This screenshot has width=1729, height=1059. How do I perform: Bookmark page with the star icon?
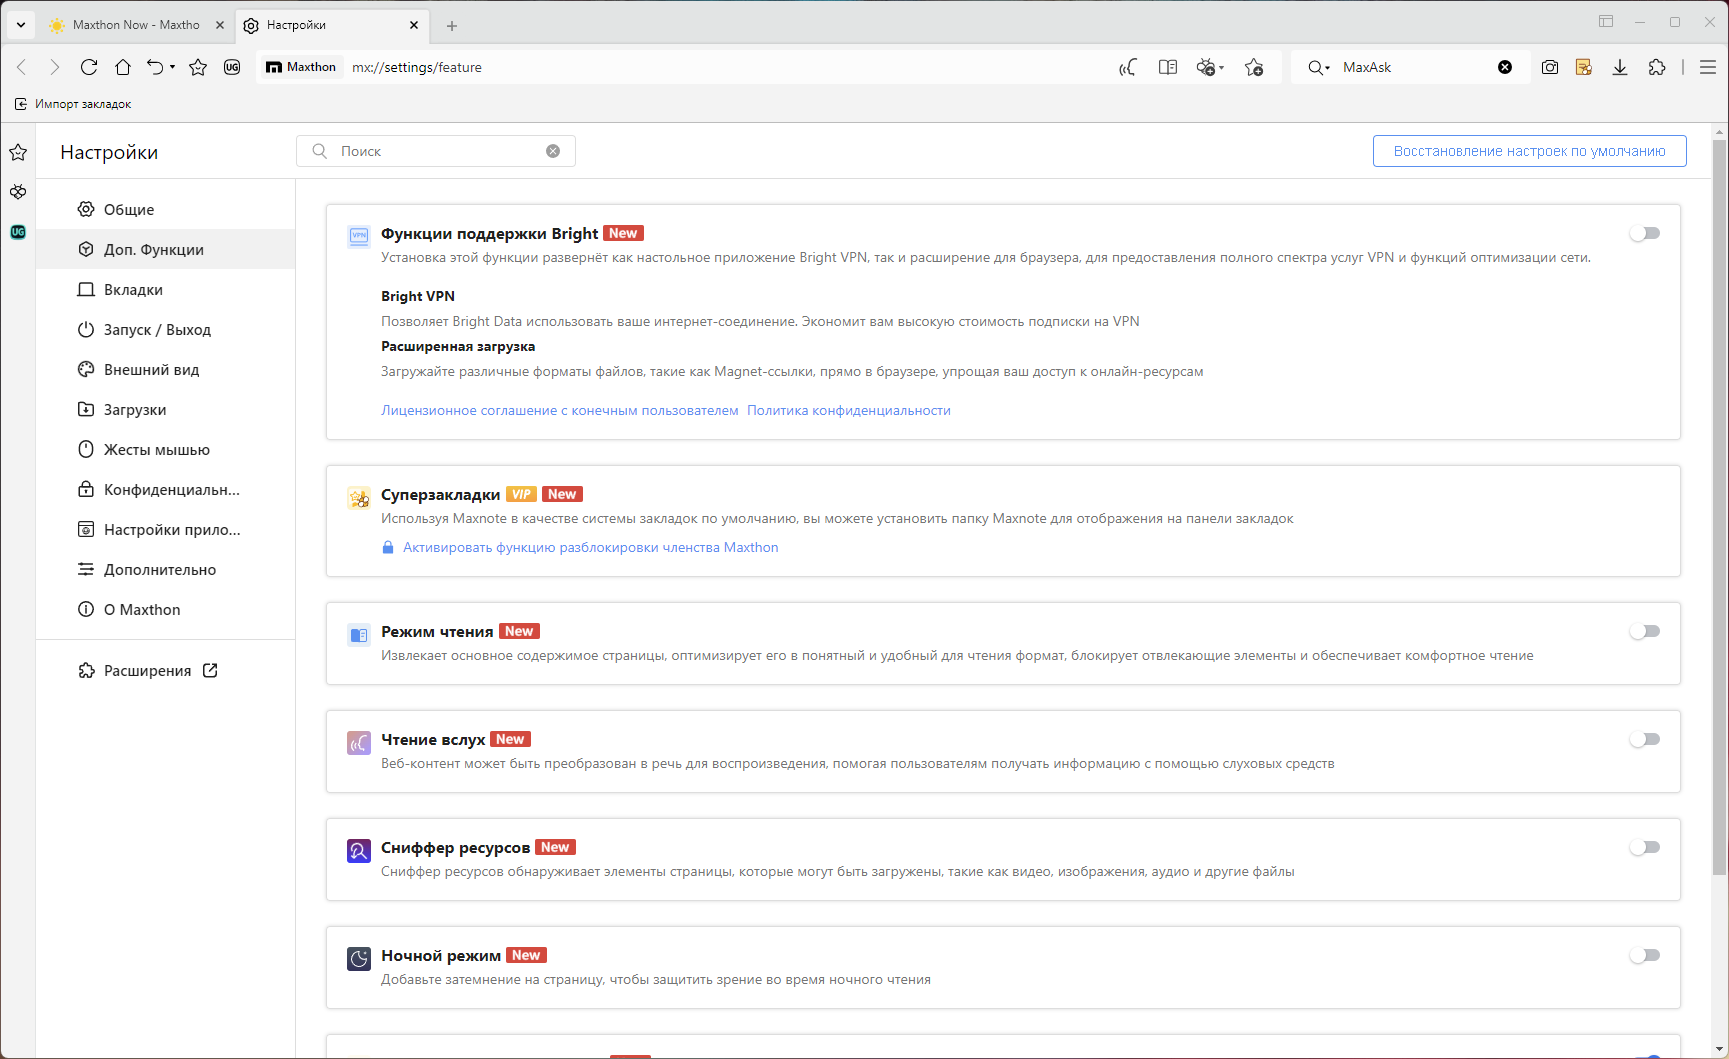[198, 67]
